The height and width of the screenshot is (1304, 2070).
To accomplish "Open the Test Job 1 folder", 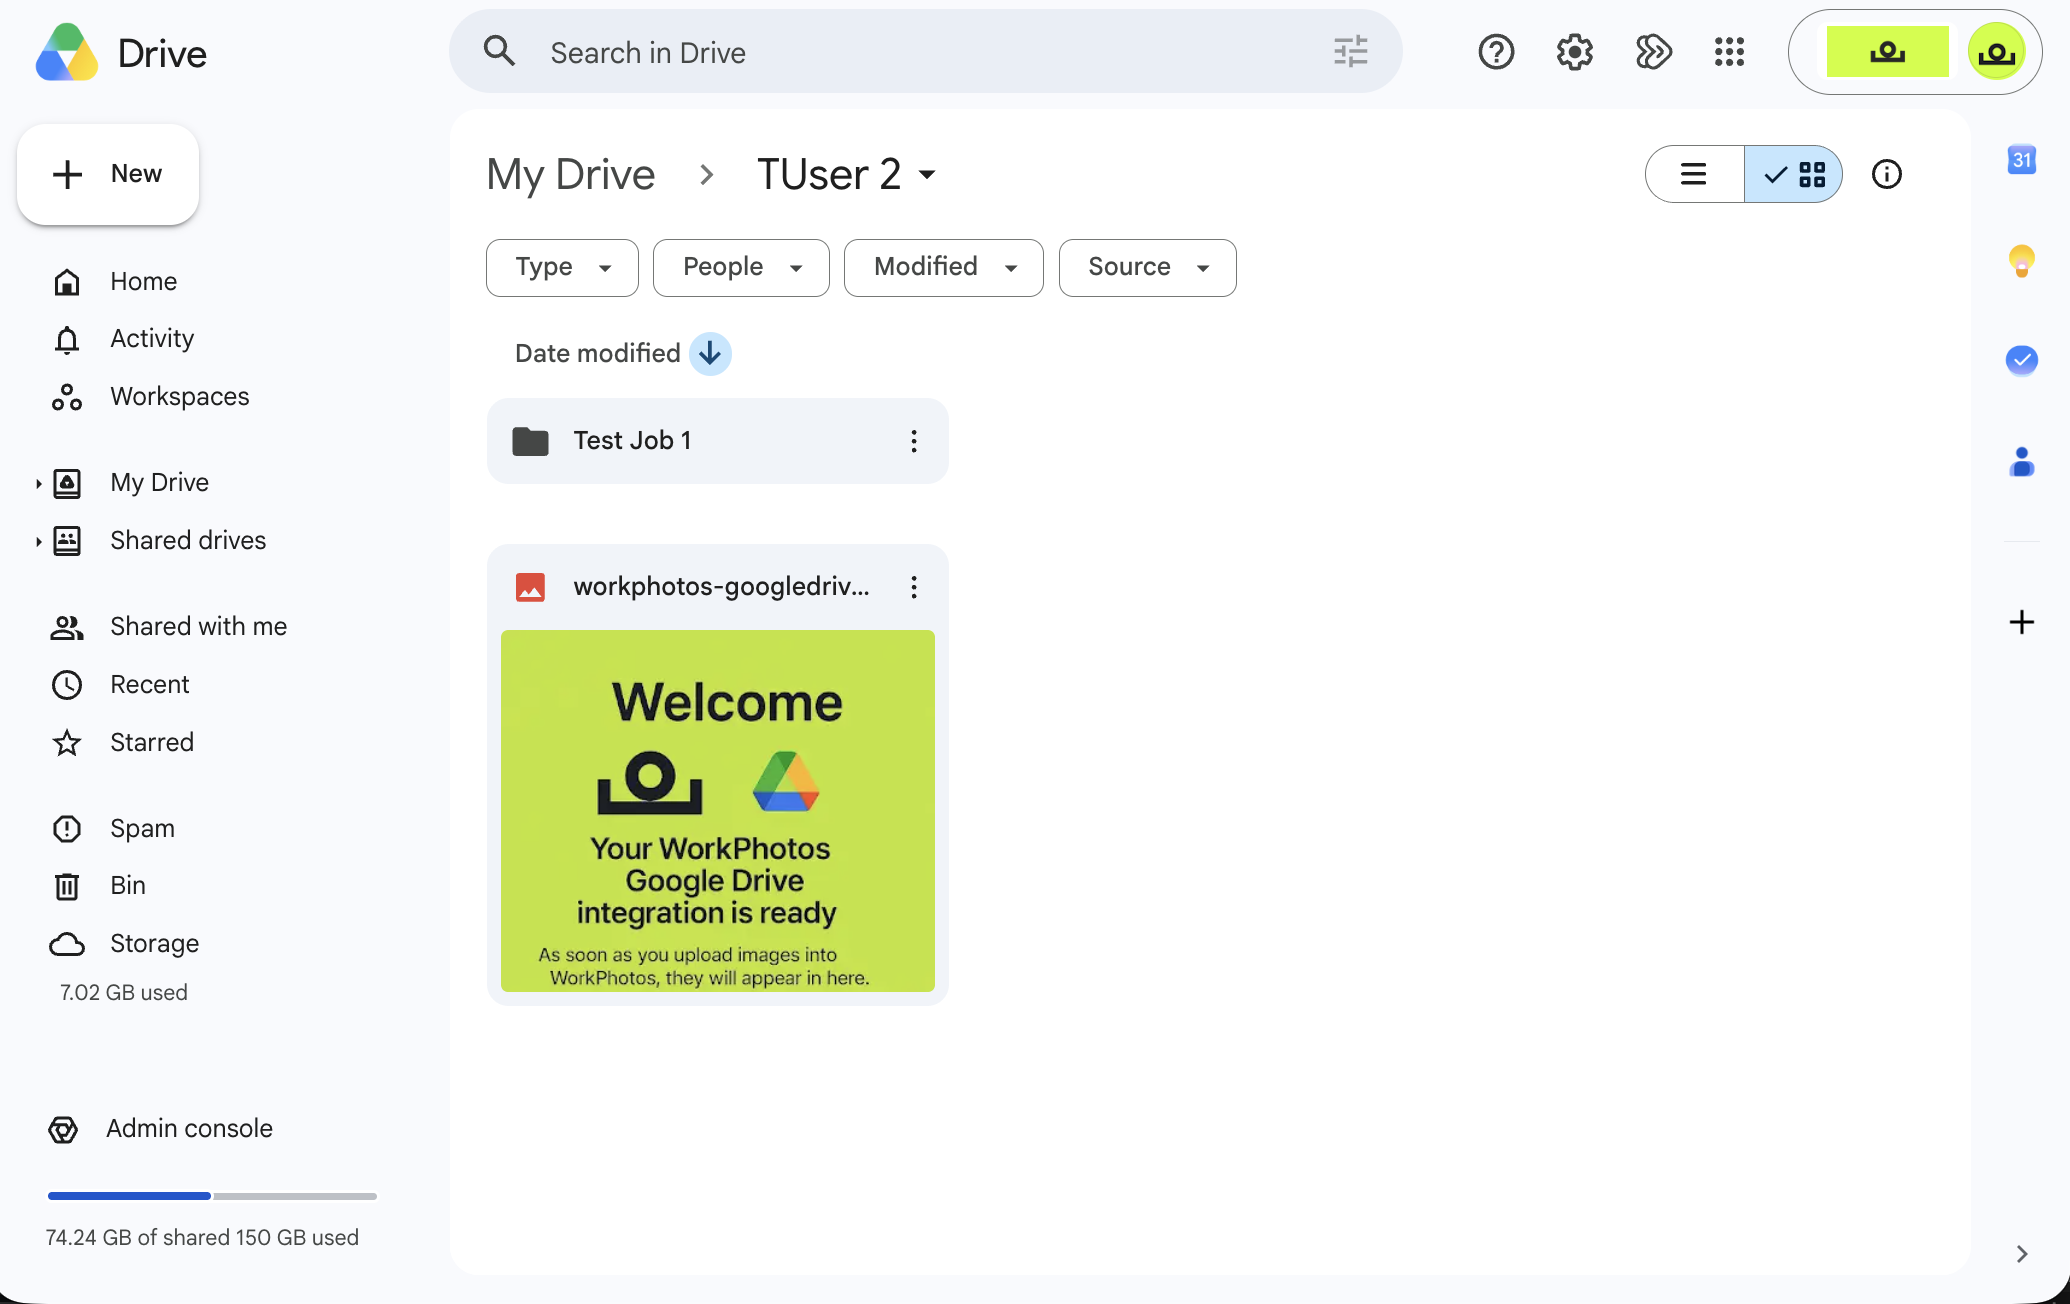I will tap(717, 441).
